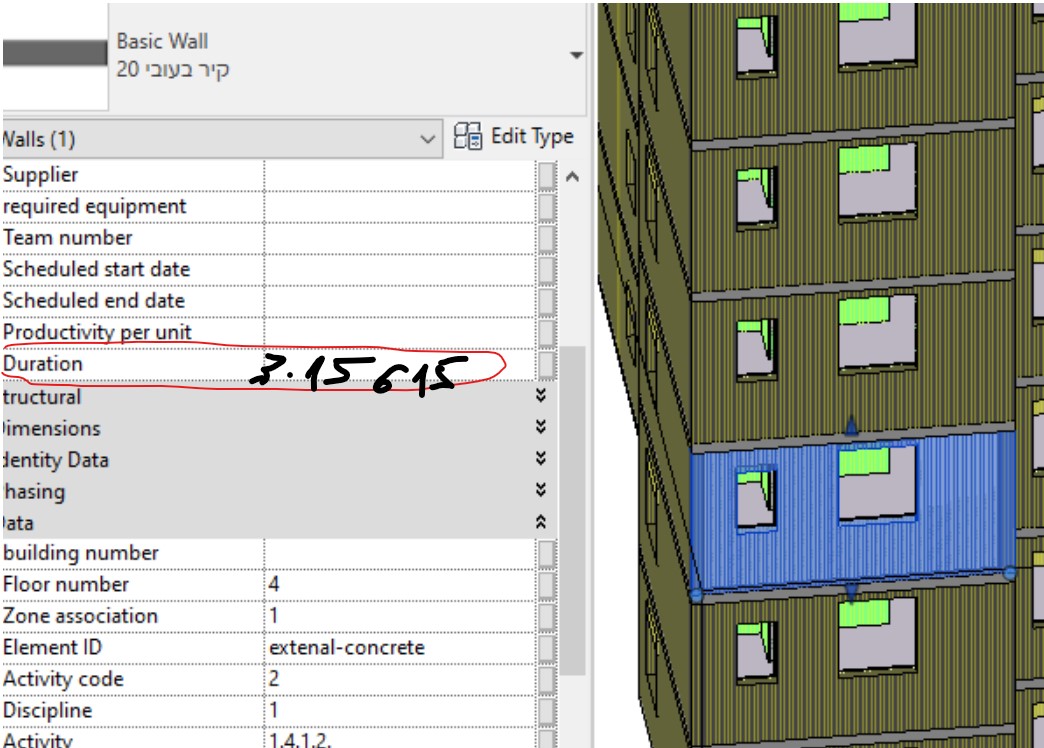Click the associate button for Floor number row
The height and width of the screenshot is (748, 1044).
point(547,585)
